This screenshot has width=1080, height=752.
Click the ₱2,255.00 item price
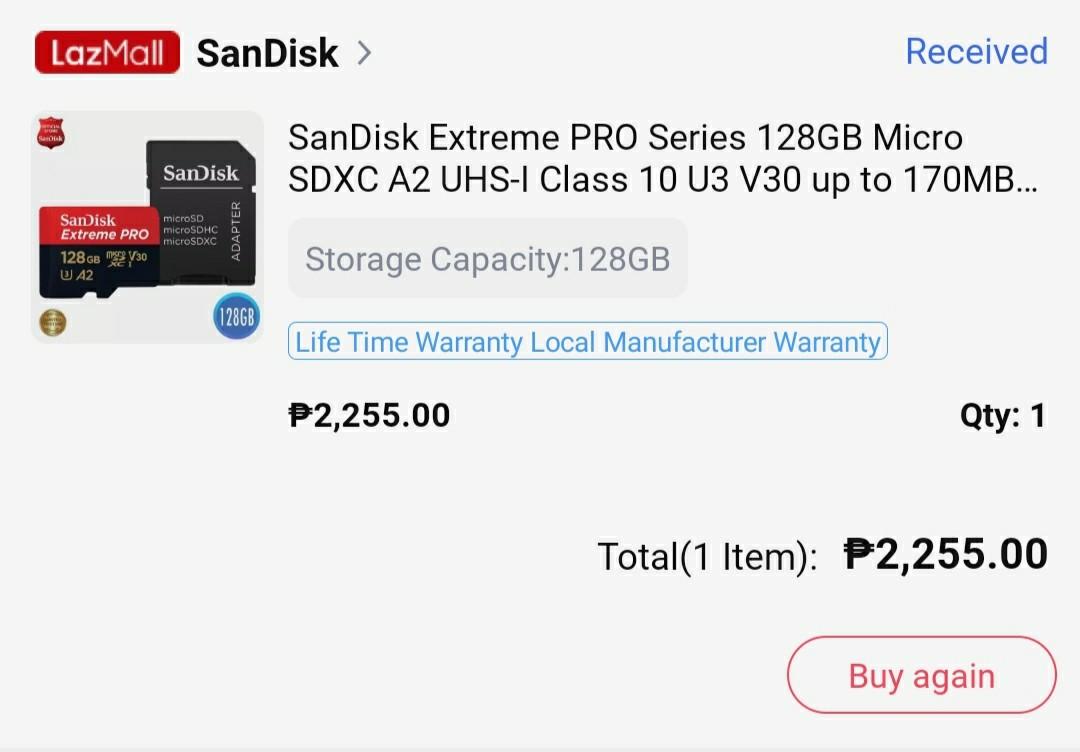(x=368, y=415)
